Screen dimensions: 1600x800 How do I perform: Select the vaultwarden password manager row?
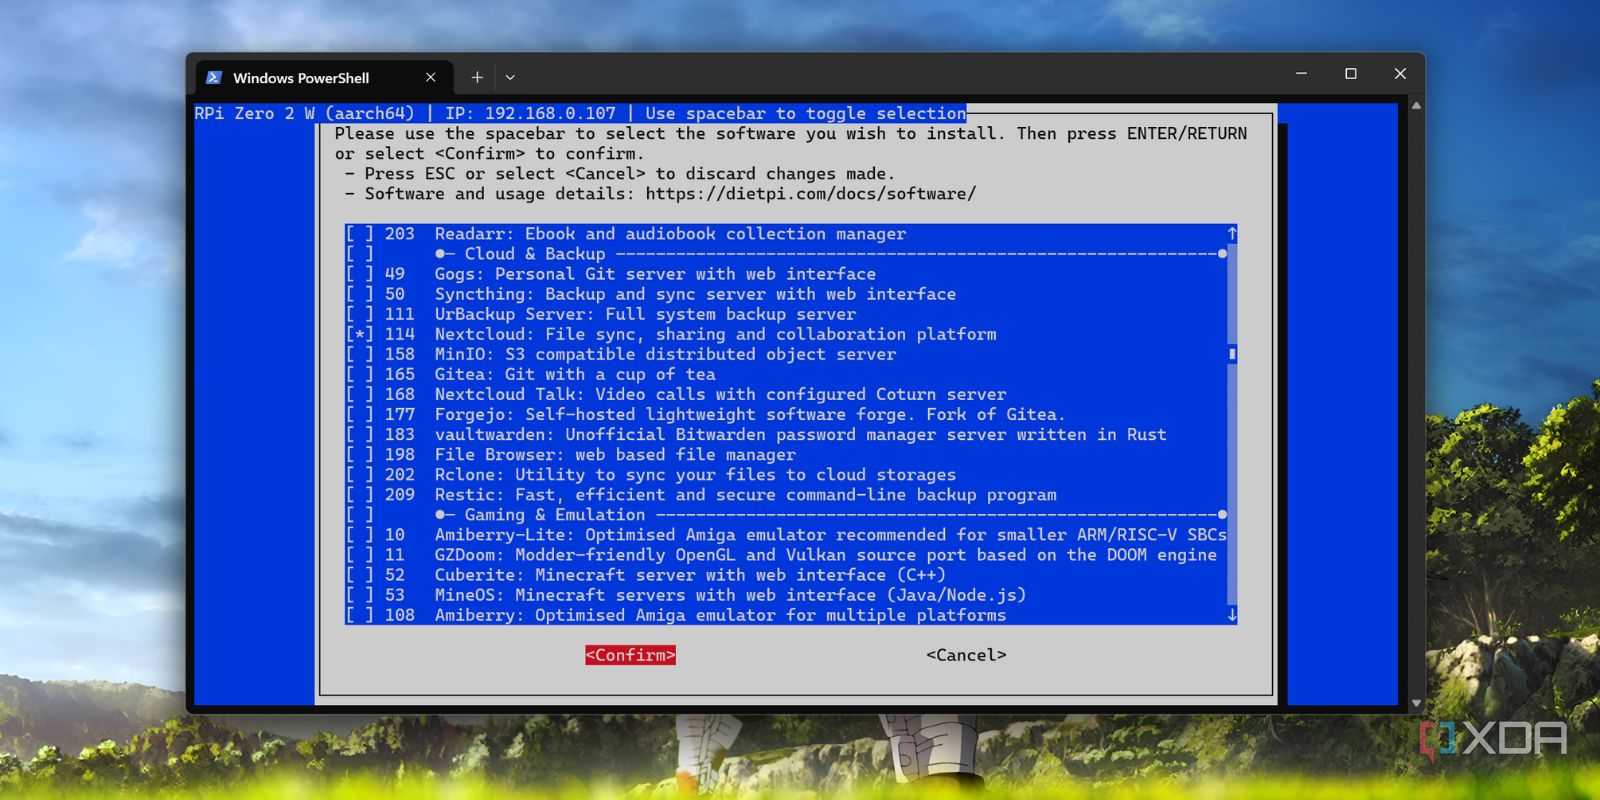click(786, 434)
